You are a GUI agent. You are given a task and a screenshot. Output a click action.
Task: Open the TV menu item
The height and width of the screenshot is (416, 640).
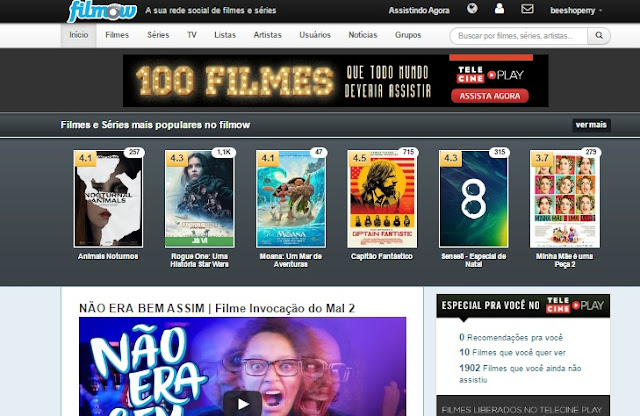pos(192,35)
